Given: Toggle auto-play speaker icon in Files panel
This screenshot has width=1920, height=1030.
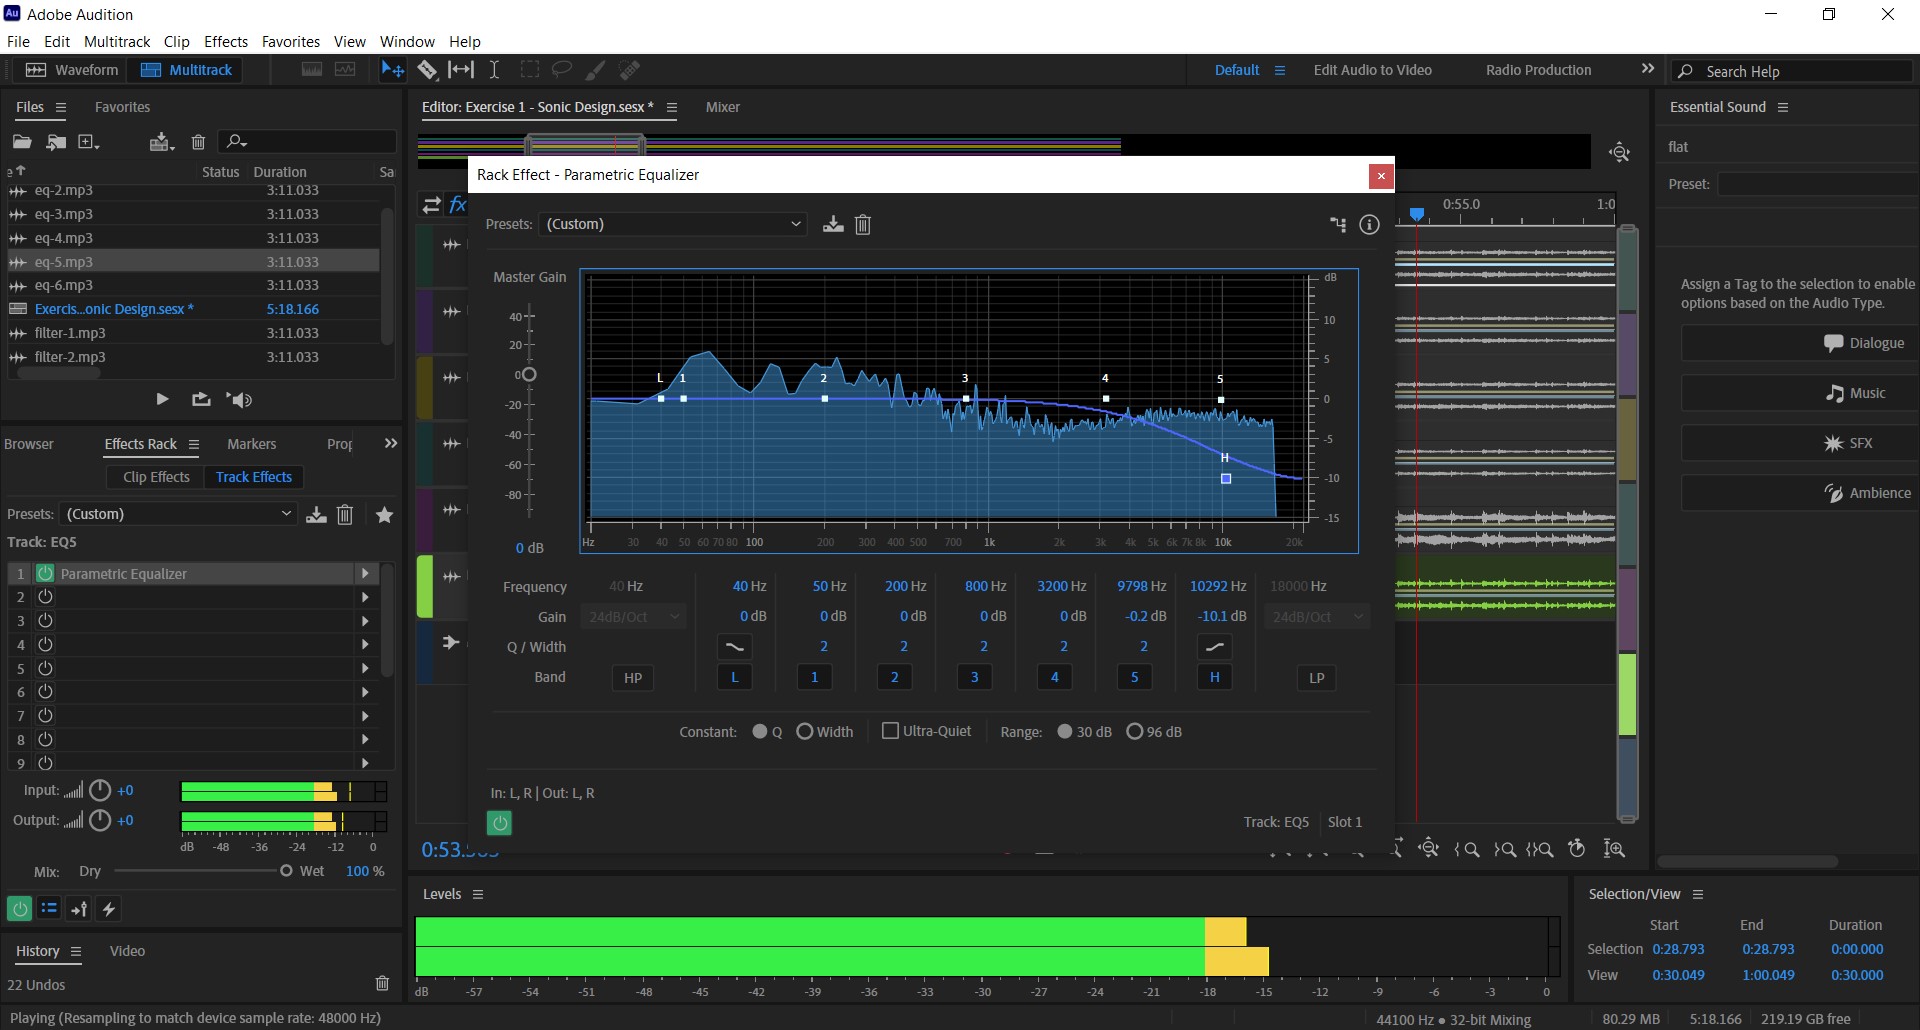Looking at the screenshot, I should 239,399.
